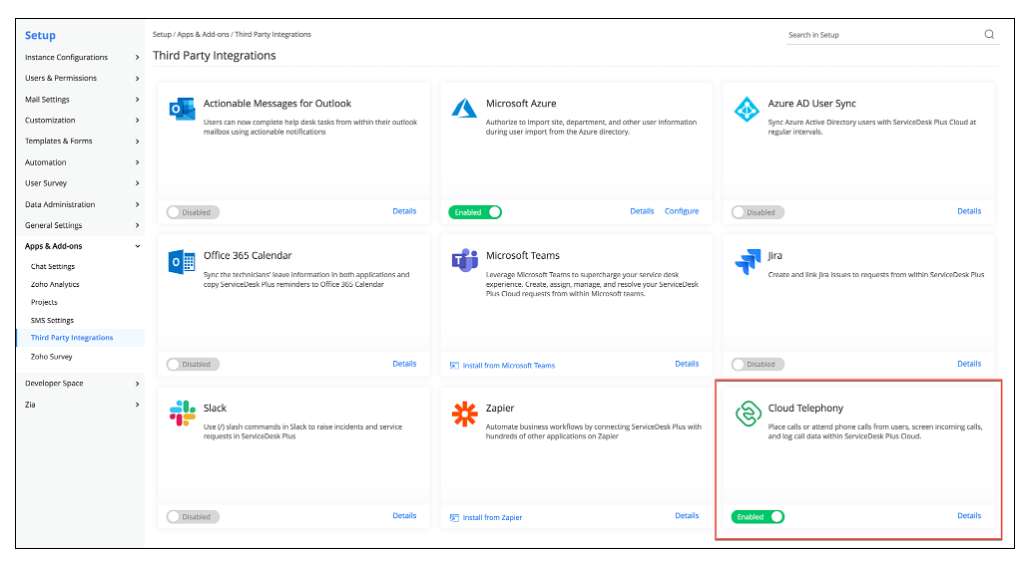
Task: Click the Microsoft Azure triangle logo
Action: tap(464, 109)
